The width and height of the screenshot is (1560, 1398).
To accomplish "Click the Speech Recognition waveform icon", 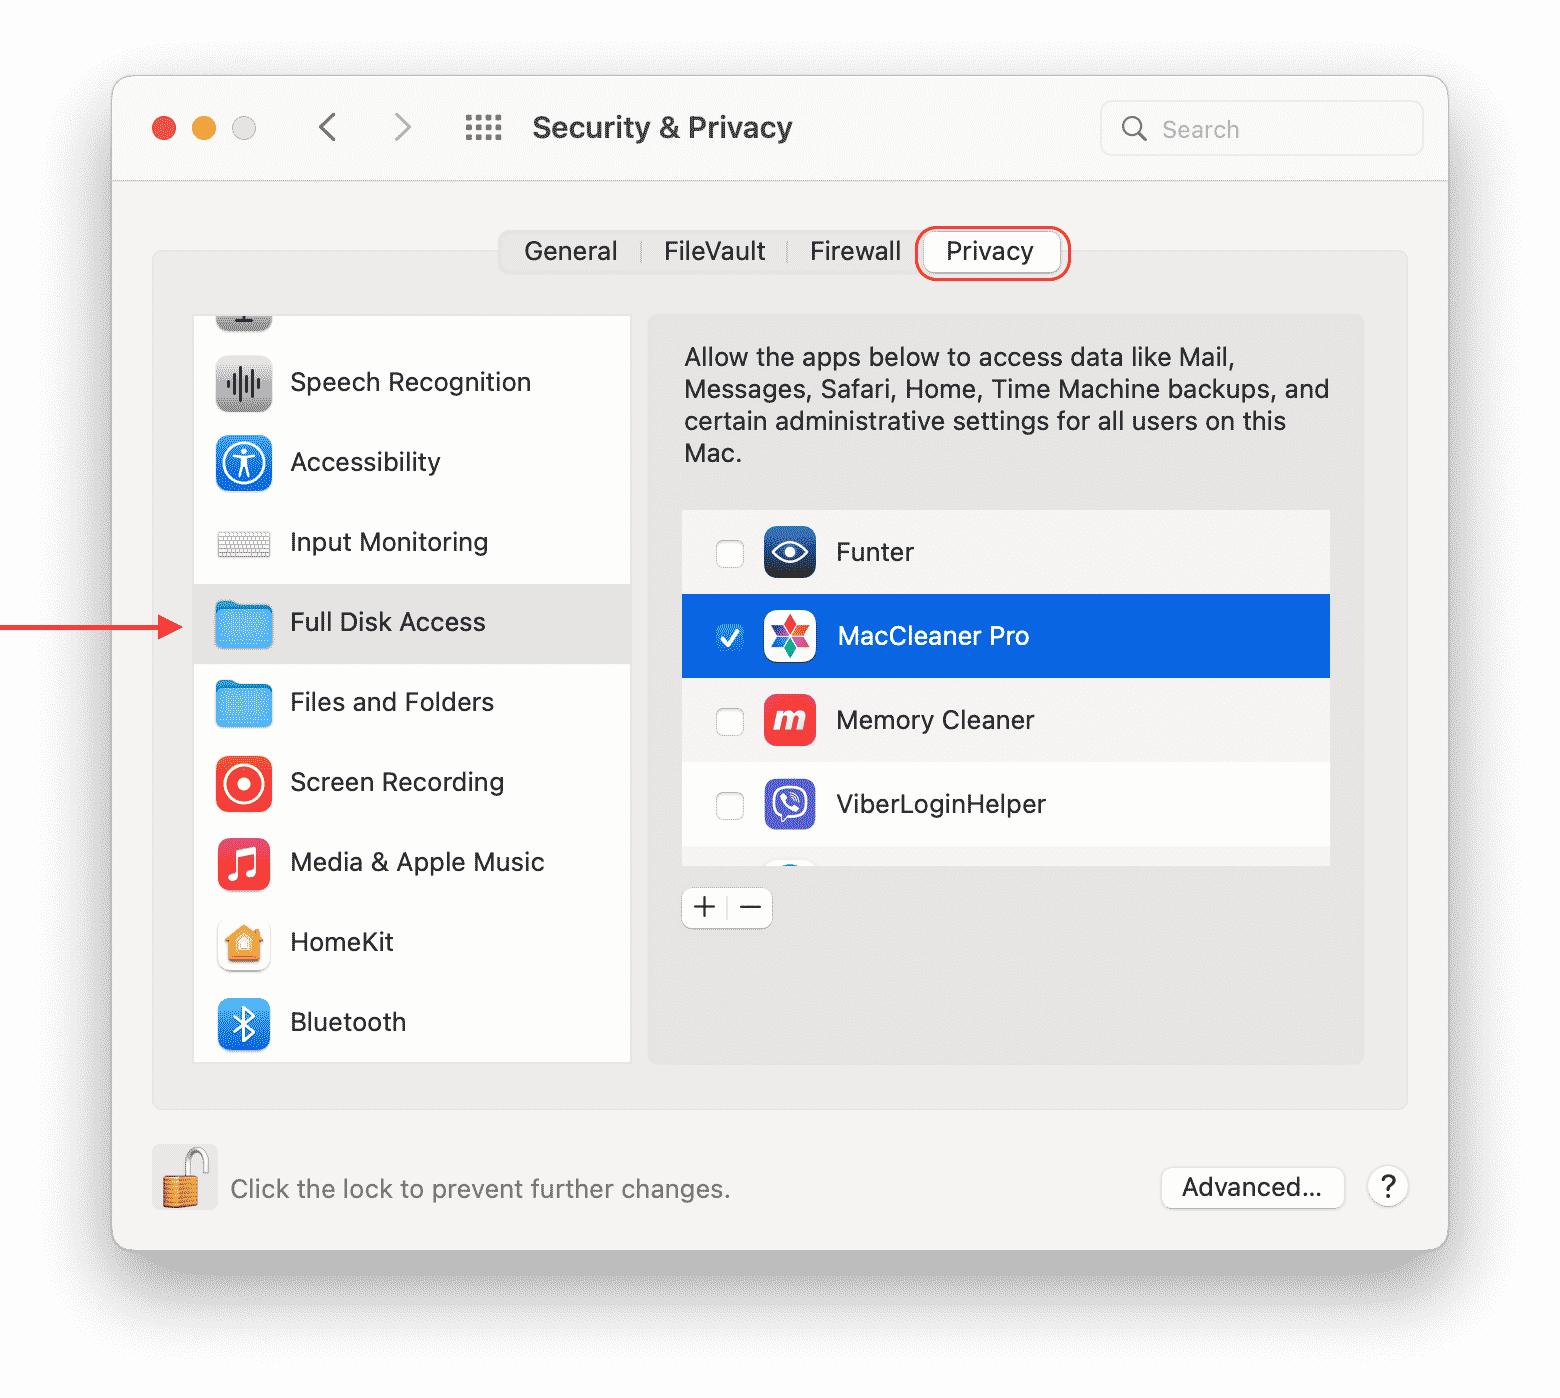I will (x=244, y=383).
